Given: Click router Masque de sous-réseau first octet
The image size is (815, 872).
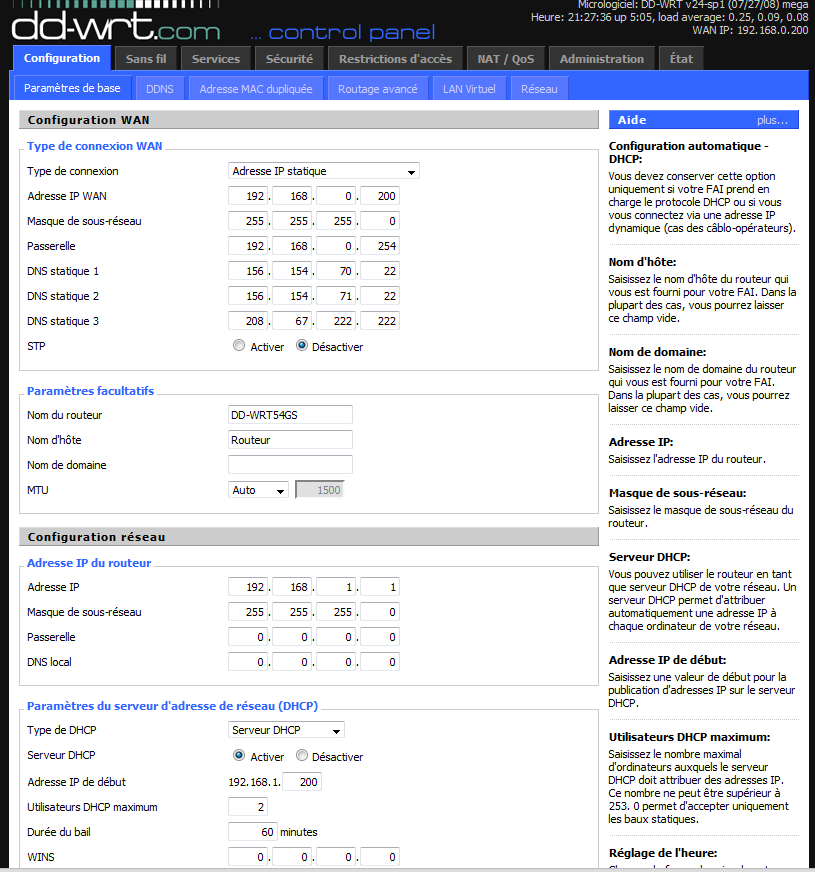Looking at the screenshot, I should click(x=248, y=612).
